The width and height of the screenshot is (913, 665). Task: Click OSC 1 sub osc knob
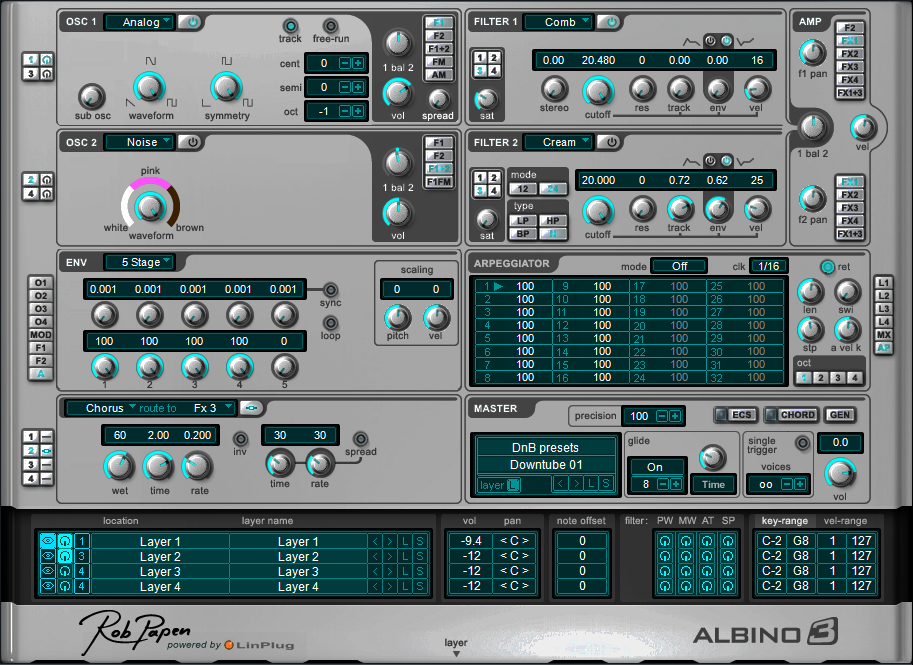tap(91, 96)
